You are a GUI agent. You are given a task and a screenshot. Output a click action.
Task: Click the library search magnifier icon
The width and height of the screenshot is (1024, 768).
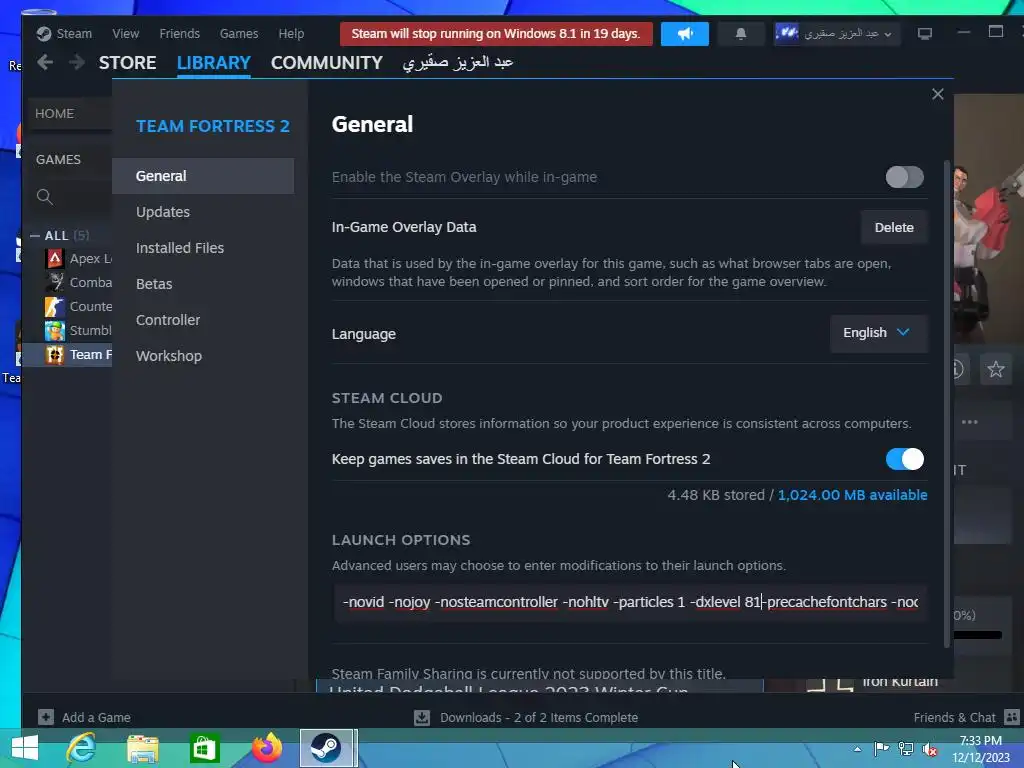click(44, 197)
